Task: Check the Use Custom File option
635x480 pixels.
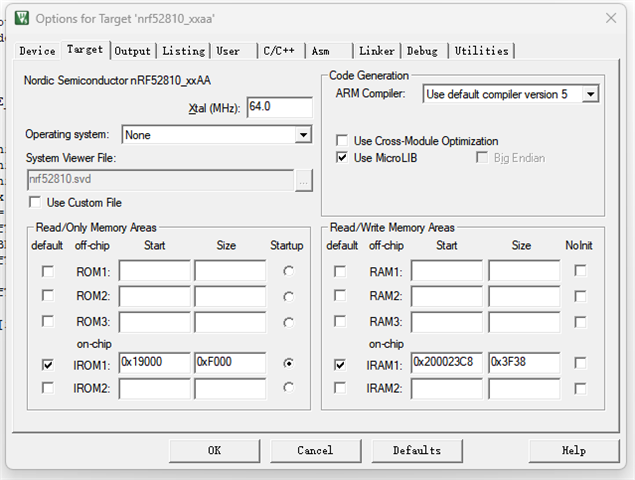Action: (35, 202)
